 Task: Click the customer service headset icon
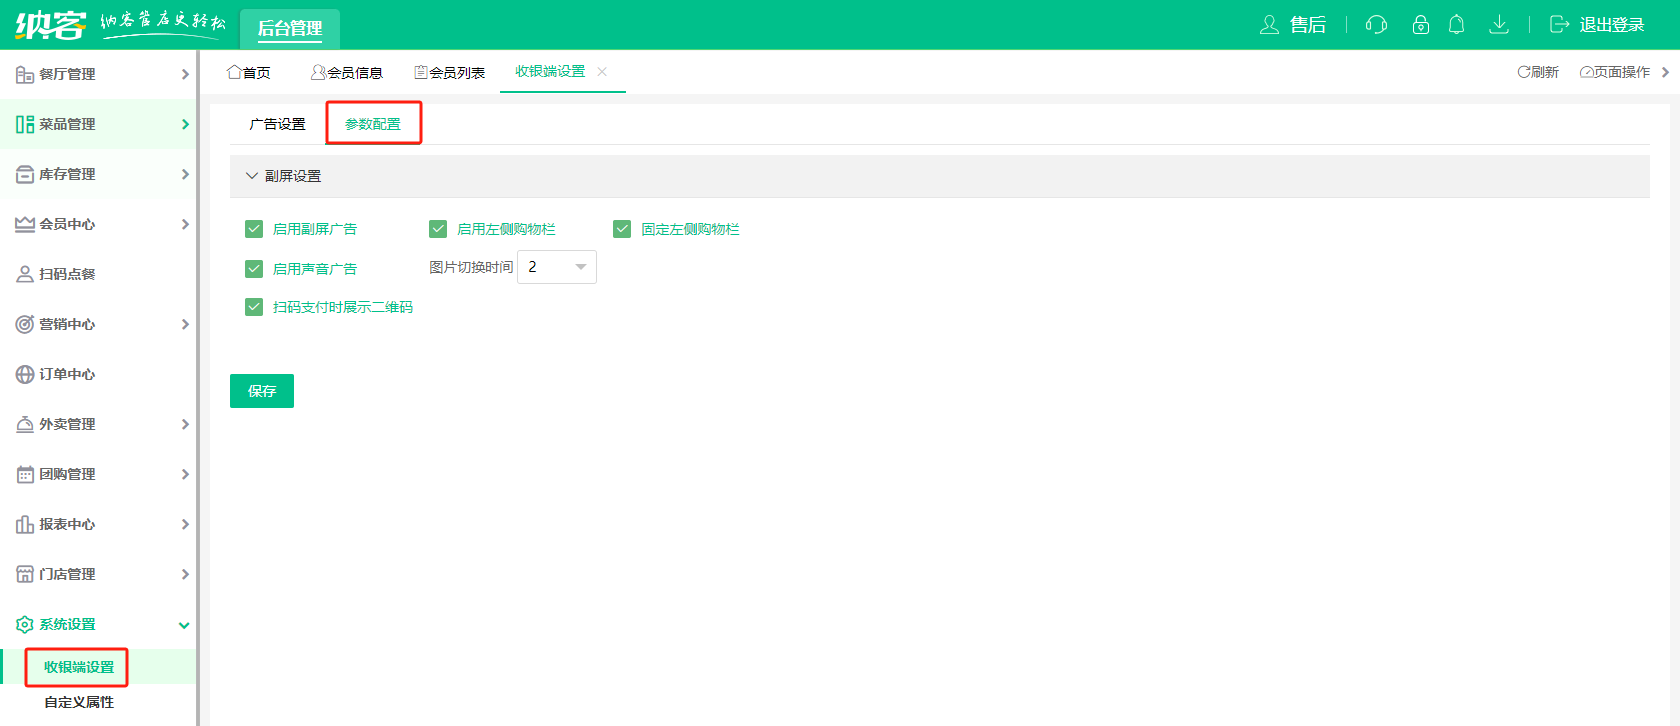pyautogui.click(x=1376, y=25)
